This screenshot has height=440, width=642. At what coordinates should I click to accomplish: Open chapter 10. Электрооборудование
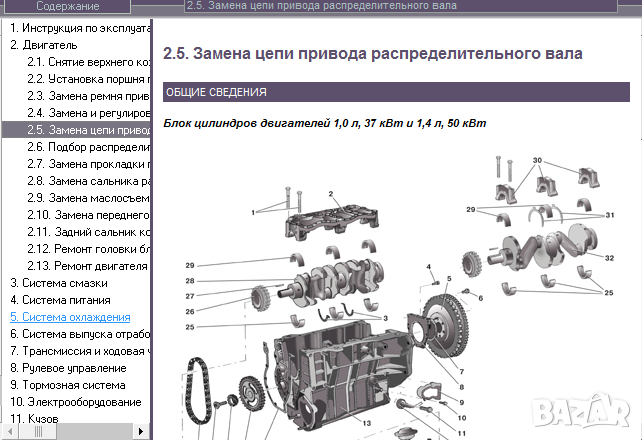coord(76,402)
